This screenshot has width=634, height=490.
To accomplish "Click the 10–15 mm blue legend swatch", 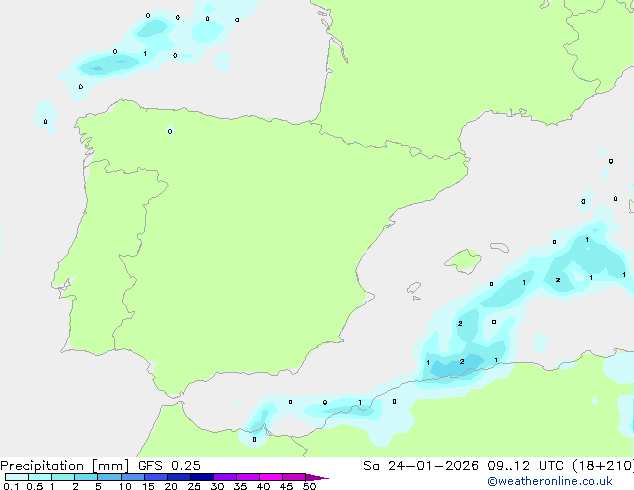I will 133,477.
